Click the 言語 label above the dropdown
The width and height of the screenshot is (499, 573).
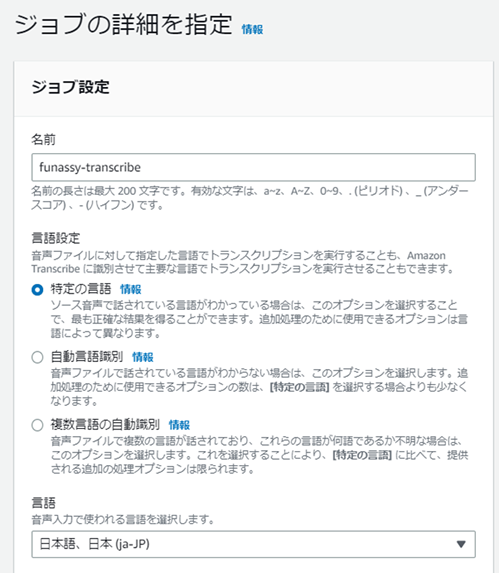pos(43,503)
